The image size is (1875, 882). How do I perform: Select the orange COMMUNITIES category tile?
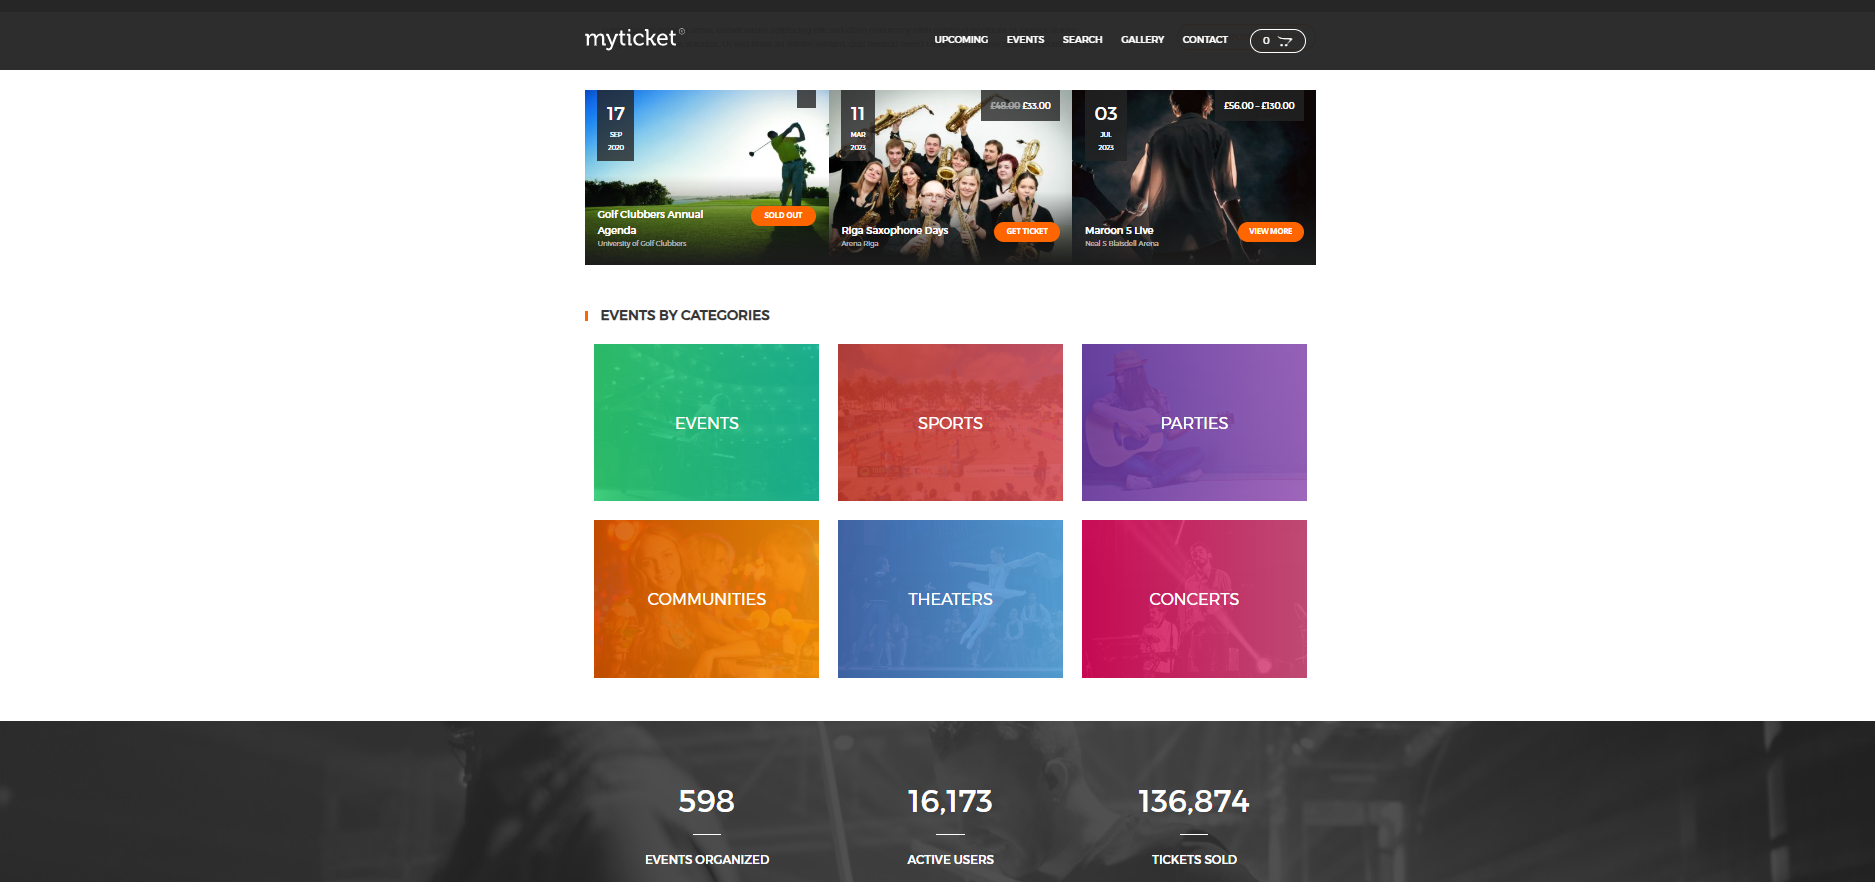[x=706, y=599]
